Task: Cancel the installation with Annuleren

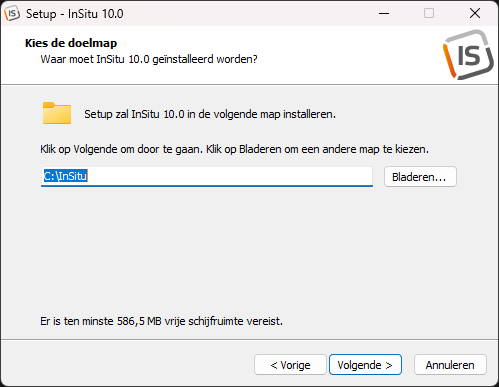Action: 450,365
